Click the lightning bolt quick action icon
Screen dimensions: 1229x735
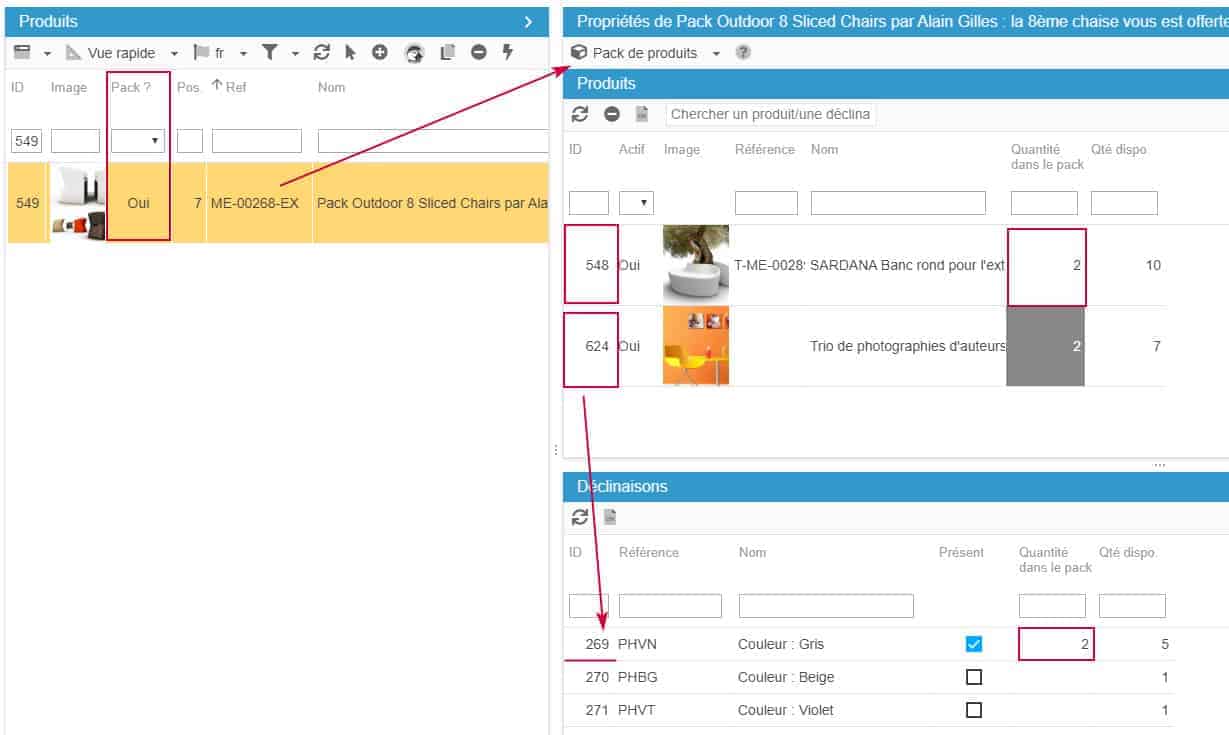click(x=507, y=53)
